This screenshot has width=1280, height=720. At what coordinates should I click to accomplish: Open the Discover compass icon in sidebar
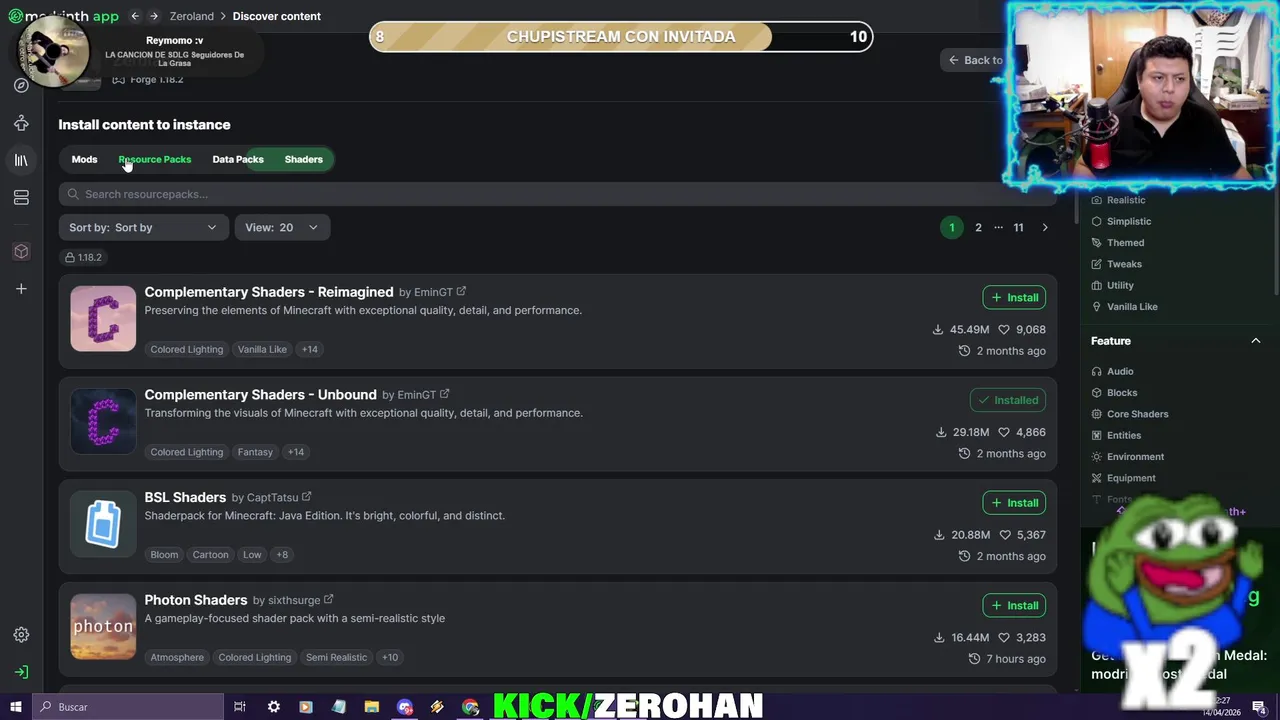pyautogui.click(x=21, y=85)
